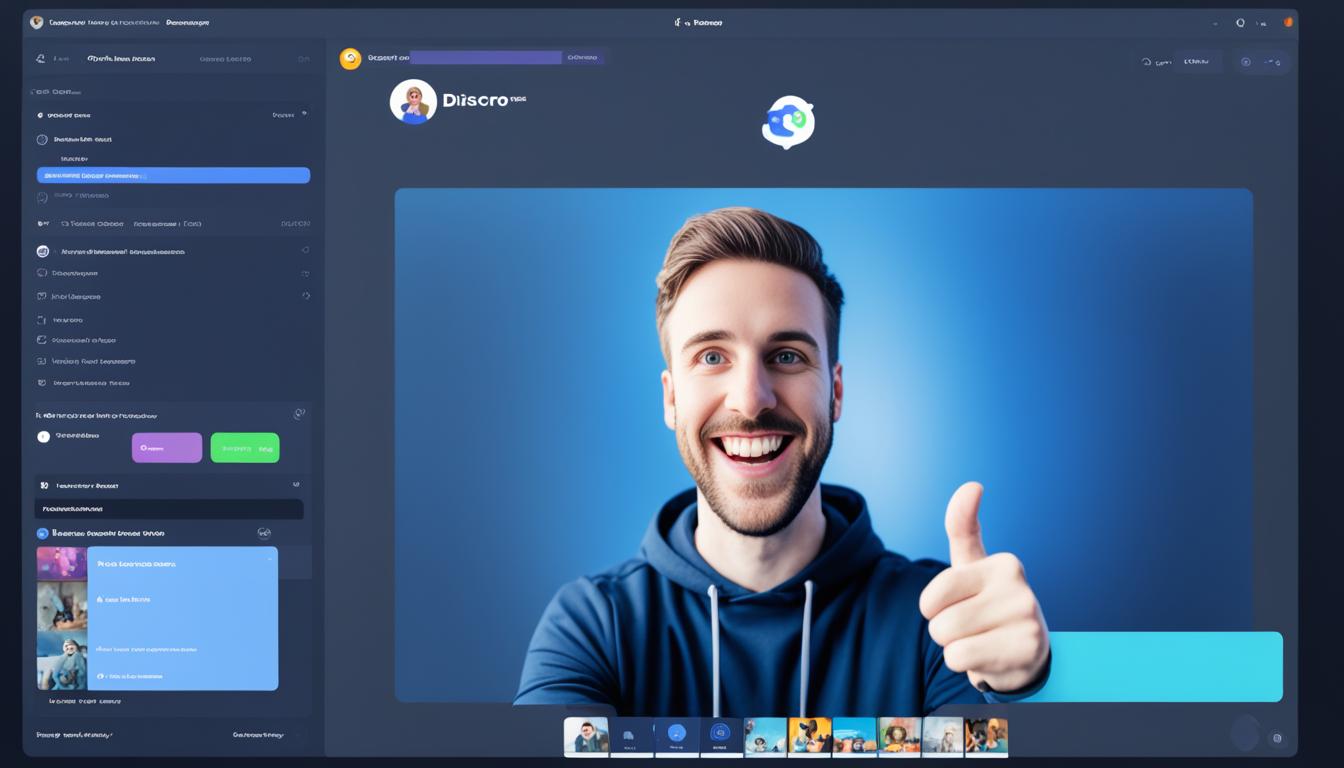This screenshot has height=768, width=1344.
Task: Click the small round icon in the bottom-right corner
Action: (x=1276, y=738)
